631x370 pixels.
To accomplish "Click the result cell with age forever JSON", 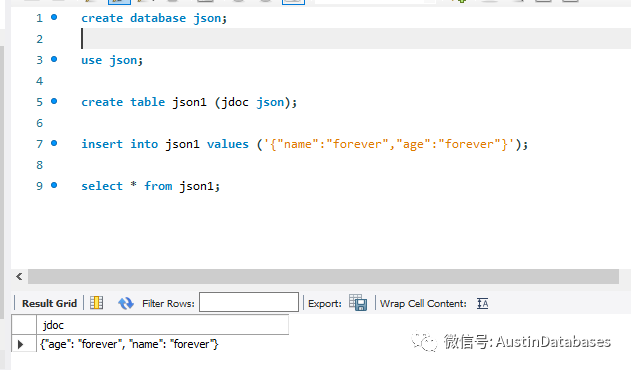I will coord(129,344).
